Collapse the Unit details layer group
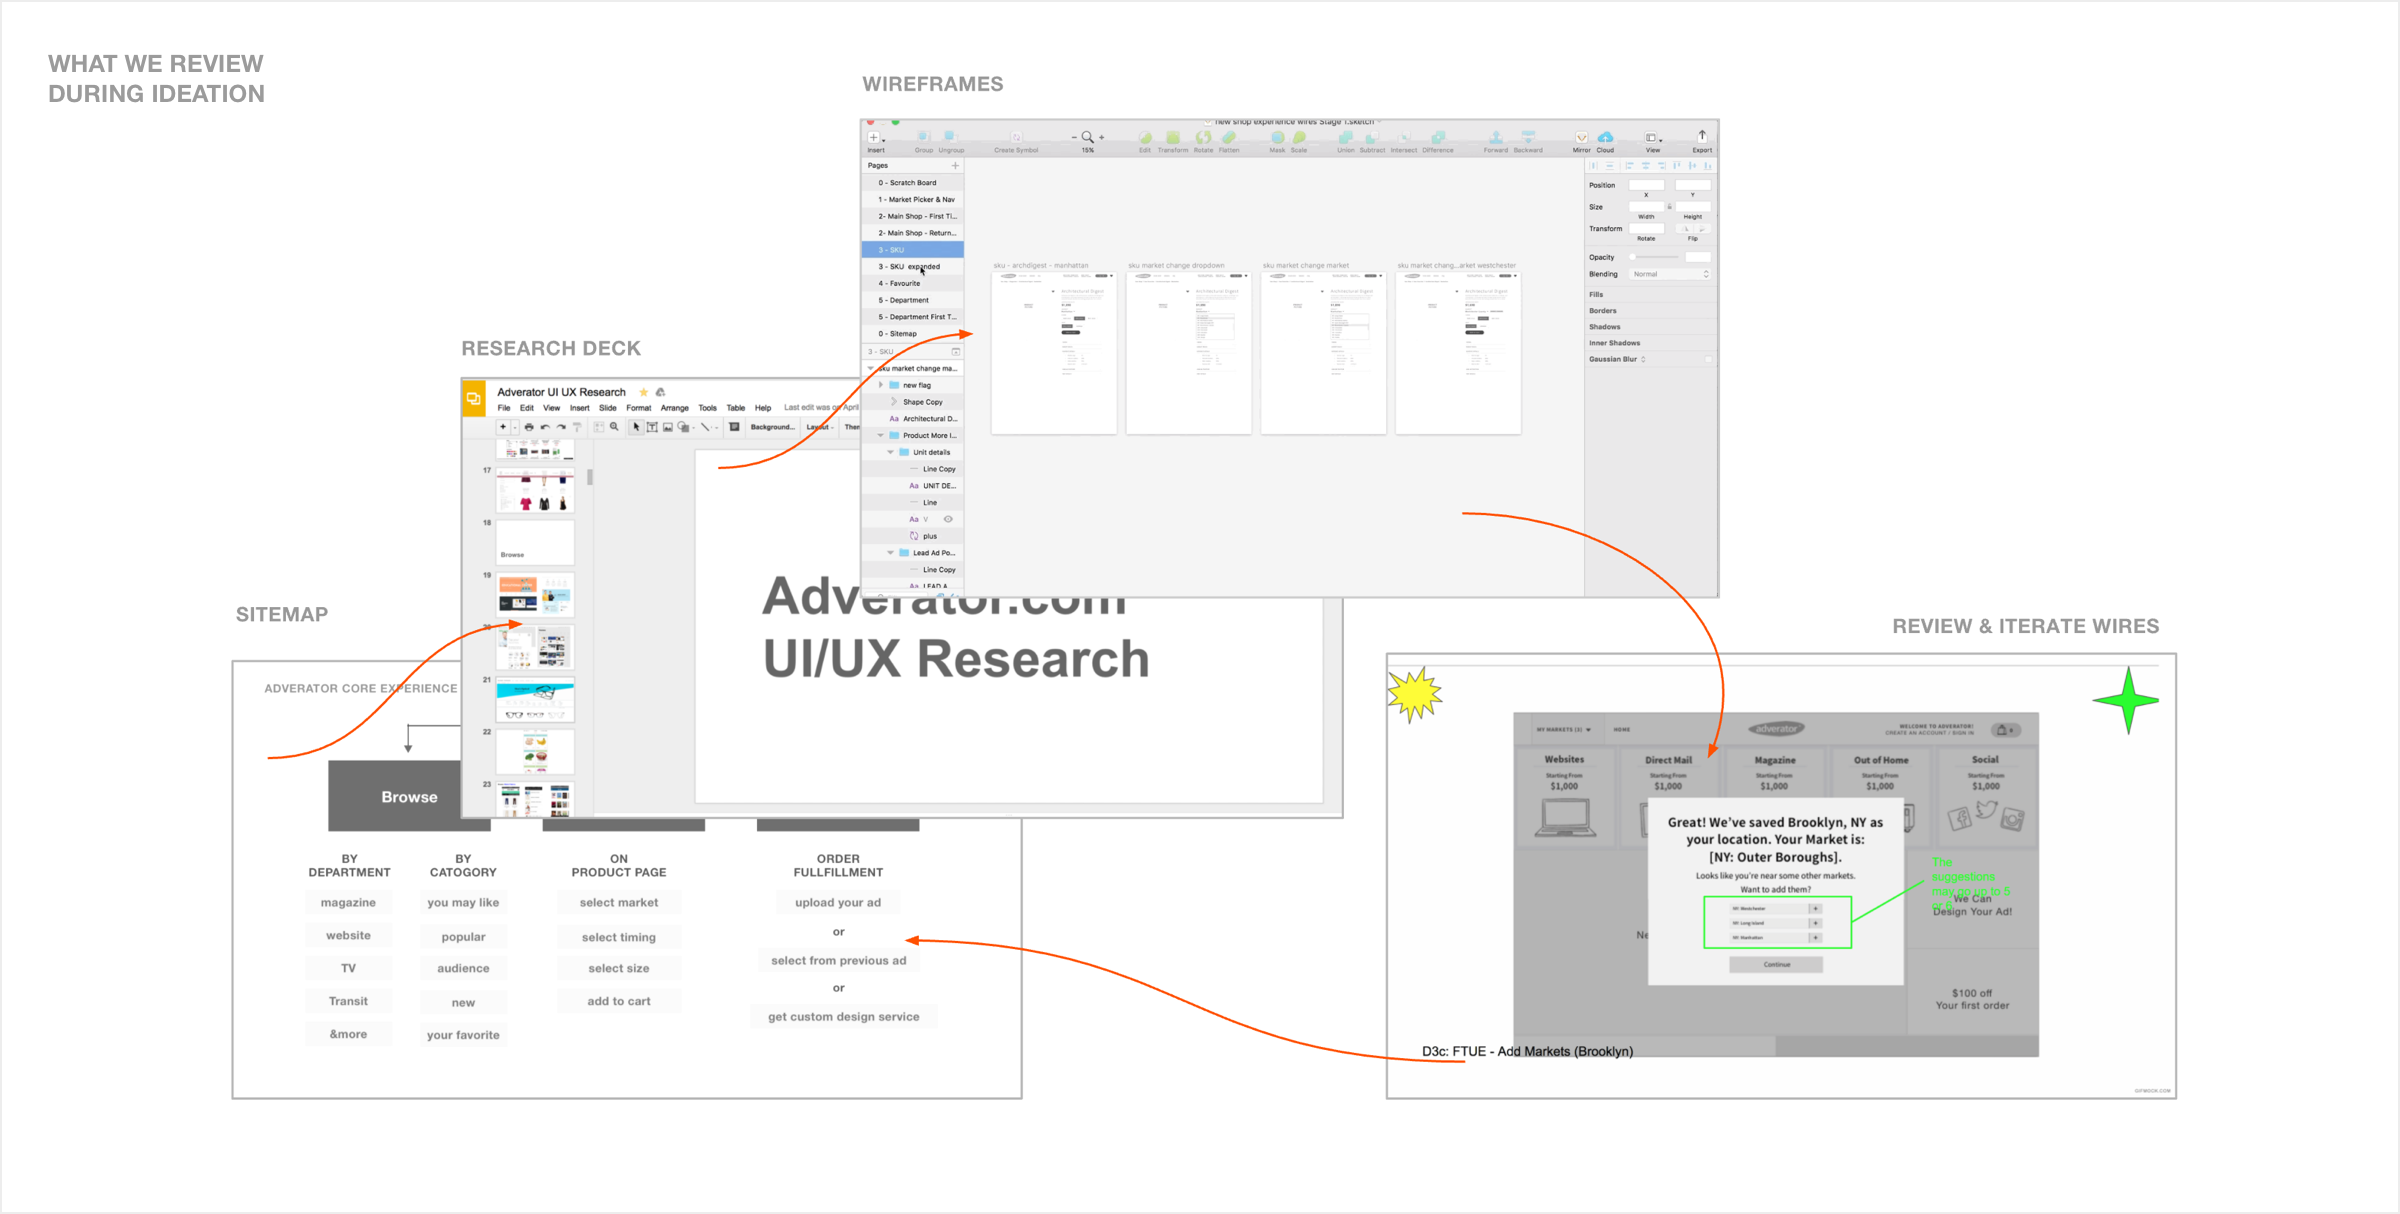Image resolution: width=2400 pixels, height=1214 pixels. (891, 452)
